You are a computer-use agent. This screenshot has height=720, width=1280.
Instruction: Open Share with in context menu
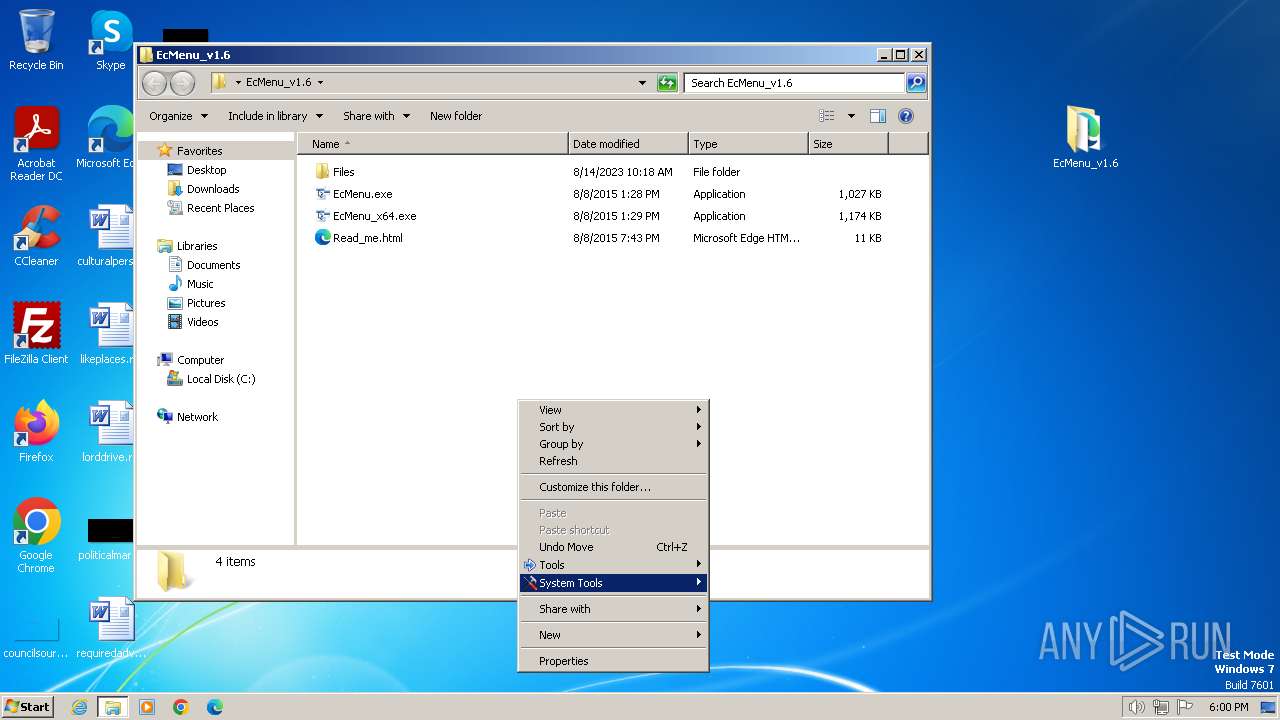[613, 609]
